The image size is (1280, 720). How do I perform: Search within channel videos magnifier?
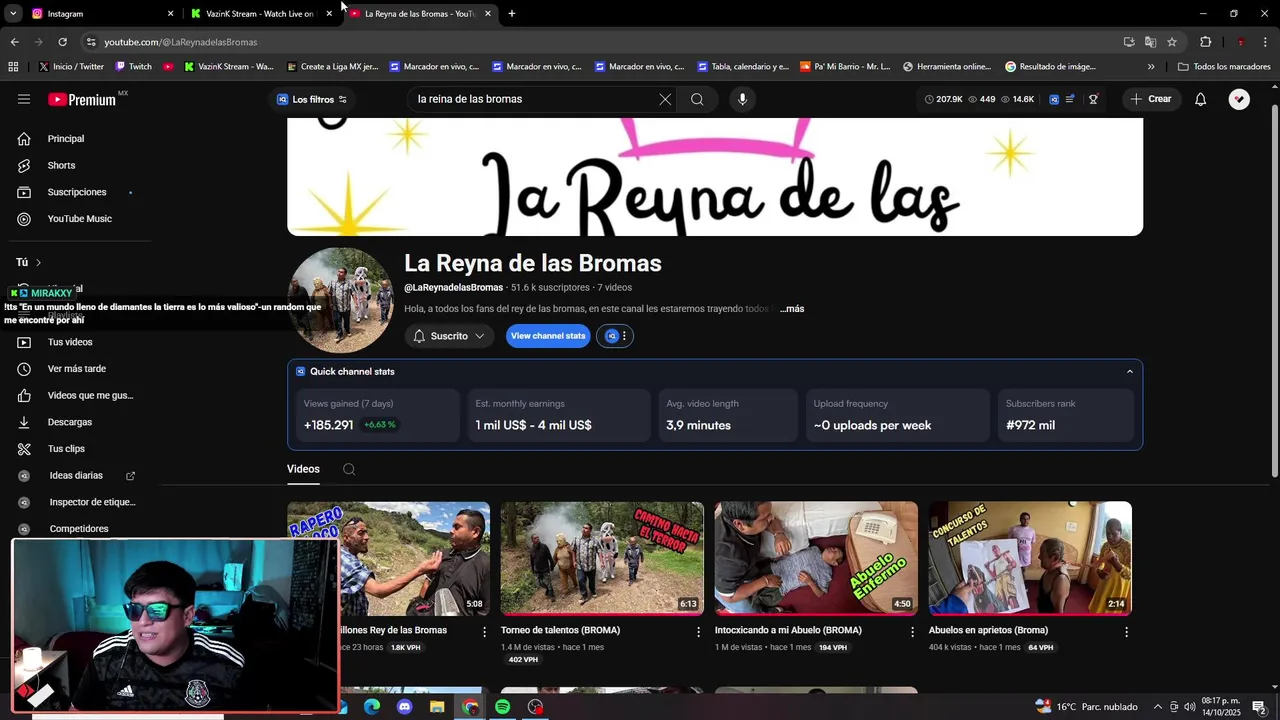(x=349, y=469)
